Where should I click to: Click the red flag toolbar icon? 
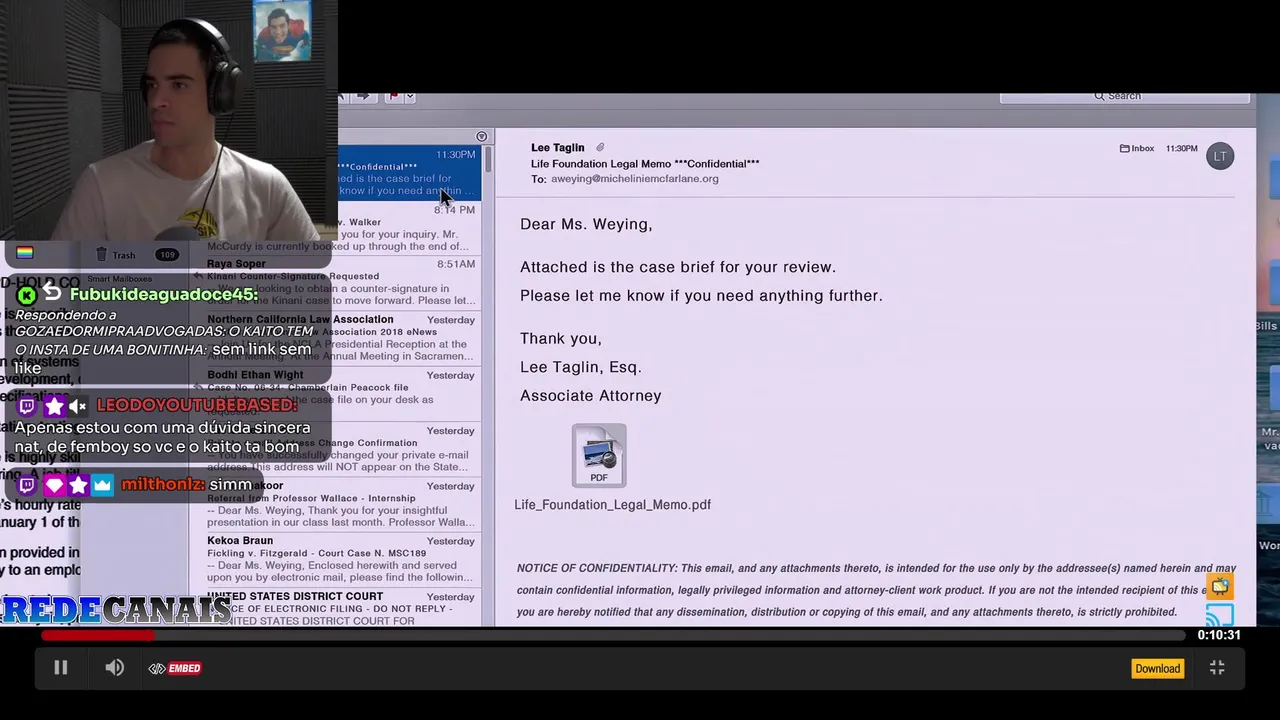pyautogui.click(x=394, y=96)
